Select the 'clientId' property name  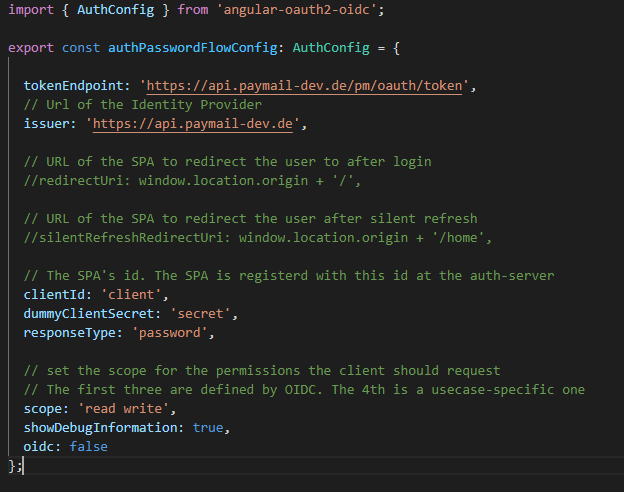coord(54,295)
